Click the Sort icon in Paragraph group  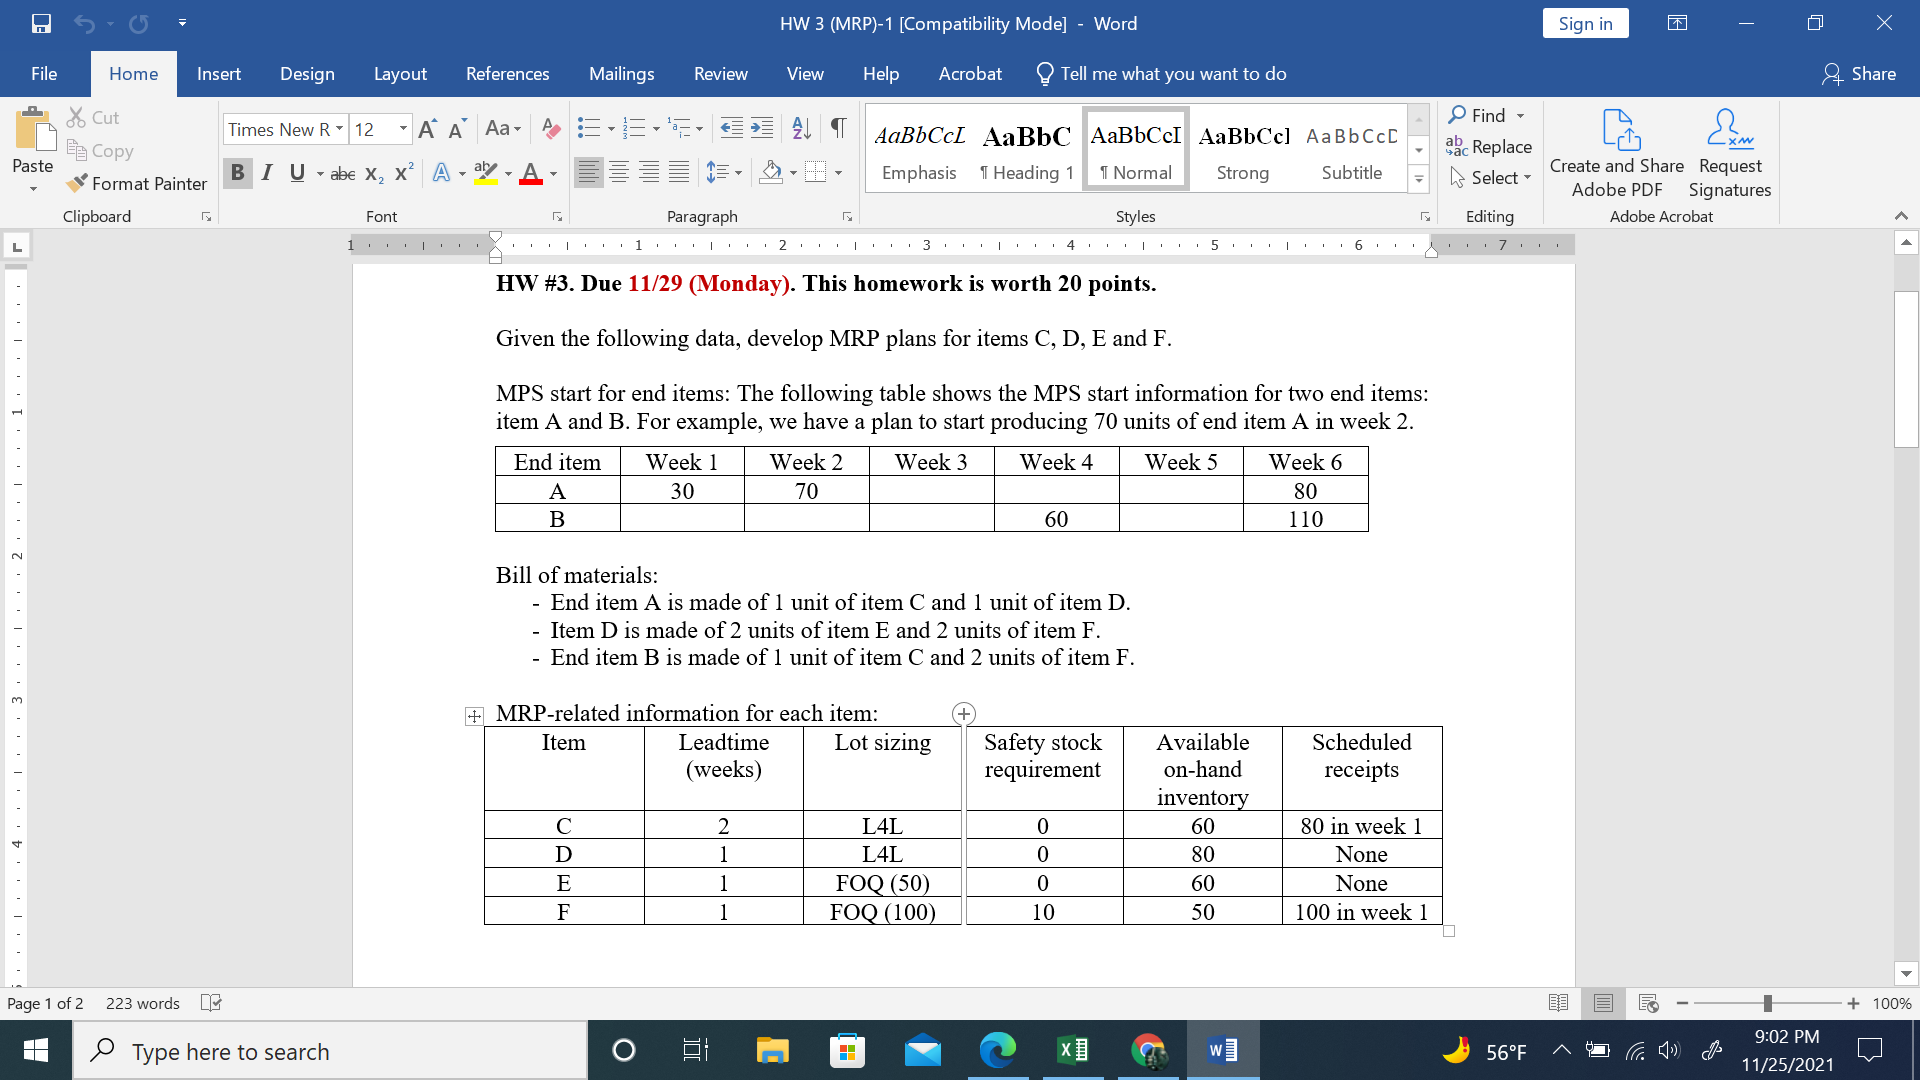click(800, 128)
